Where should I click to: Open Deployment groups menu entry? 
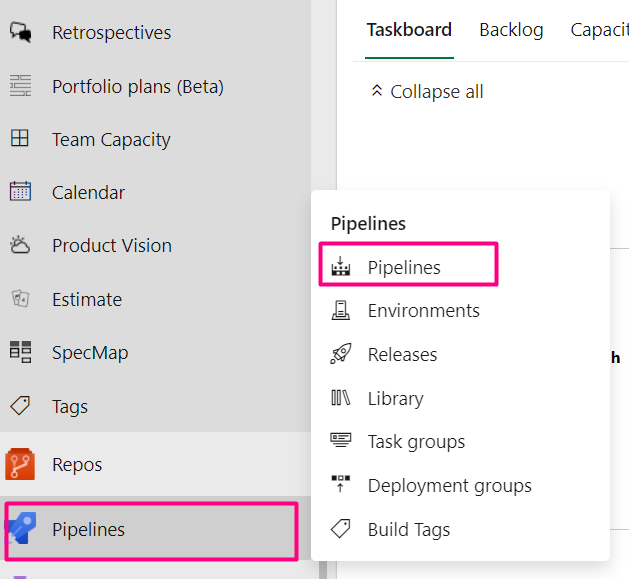point(449,486)
